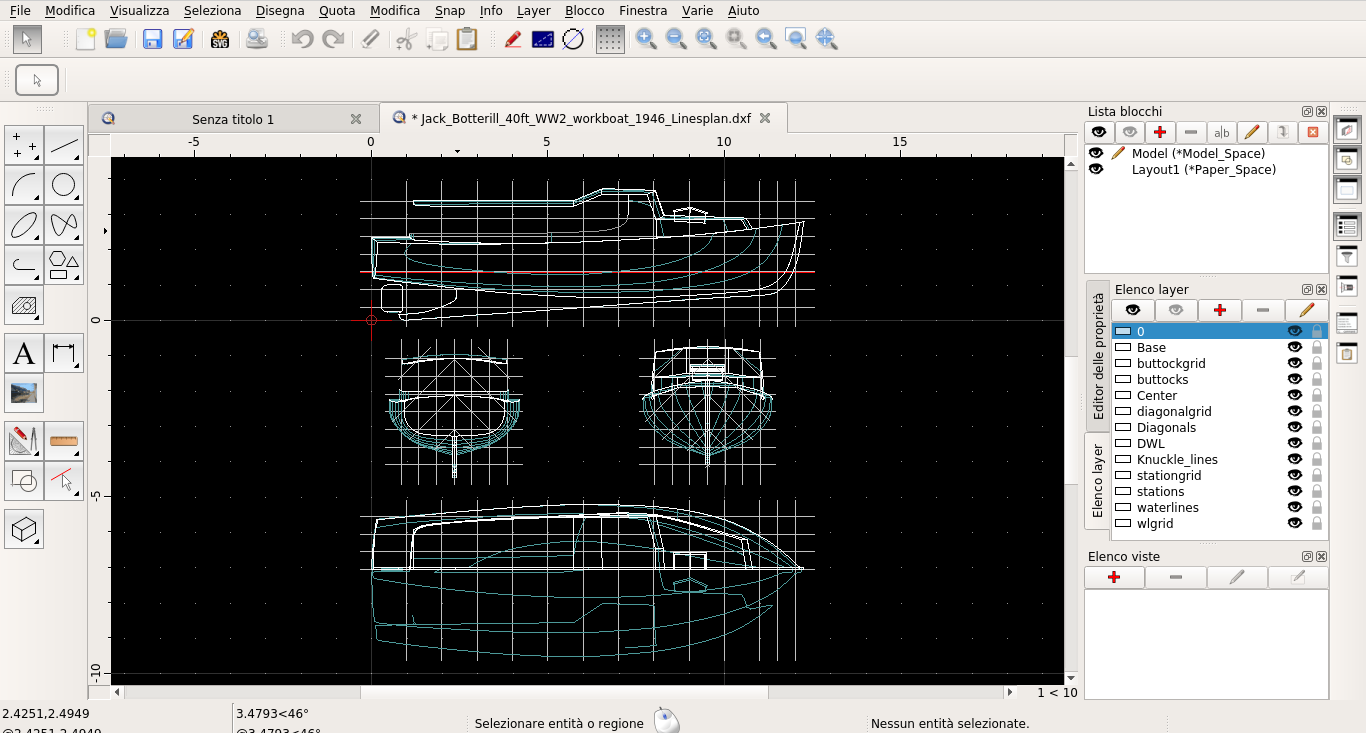
Task: Export as SVG using the SVG icon
Action: click(x=220, y=39)
